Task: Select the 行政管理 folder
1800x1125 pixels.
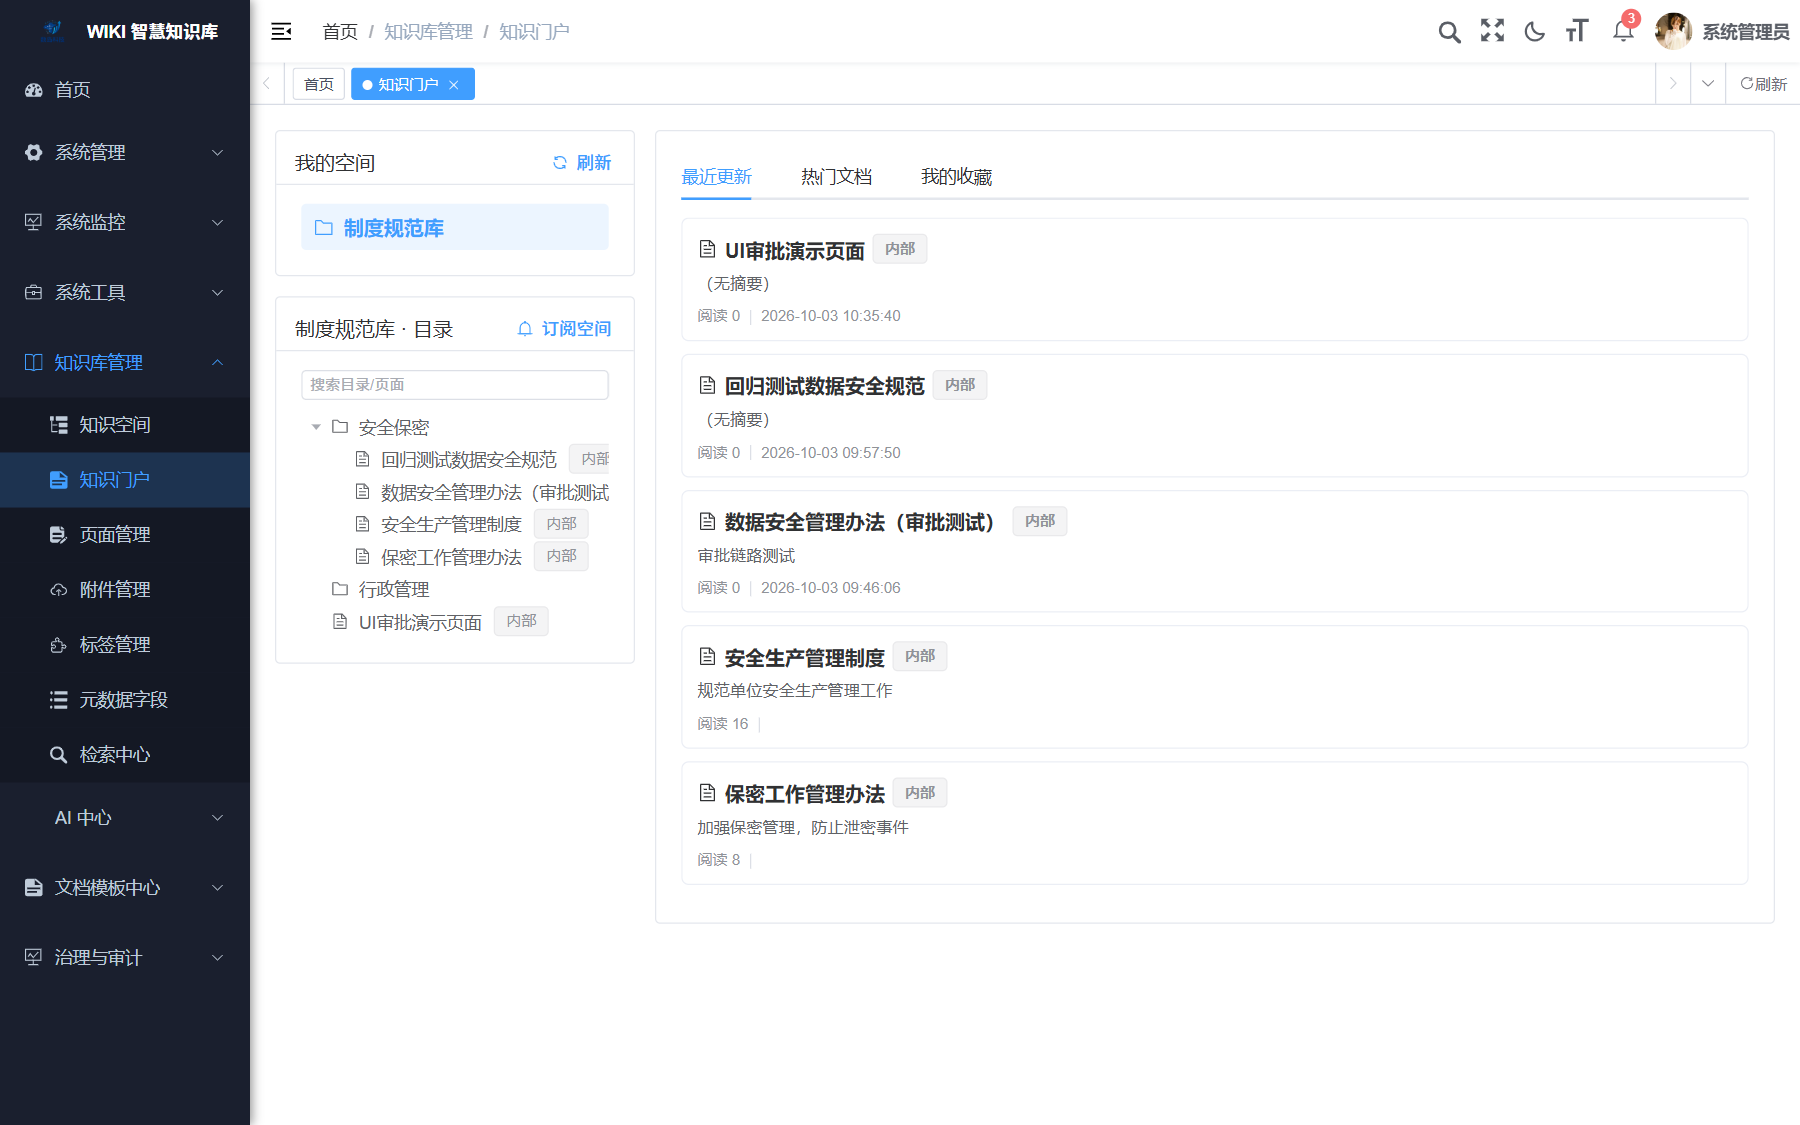Action: pyautogui.click(x=393, y=589)
